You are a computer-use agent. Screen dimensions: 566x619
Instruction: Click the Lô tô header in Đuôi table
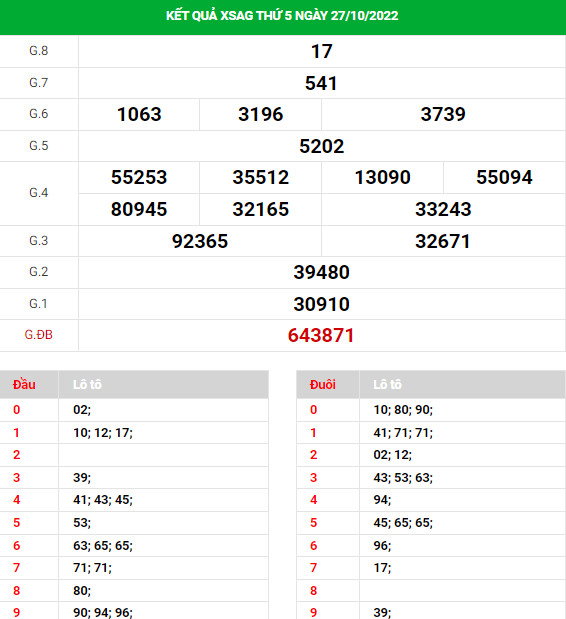pos(387,385)
